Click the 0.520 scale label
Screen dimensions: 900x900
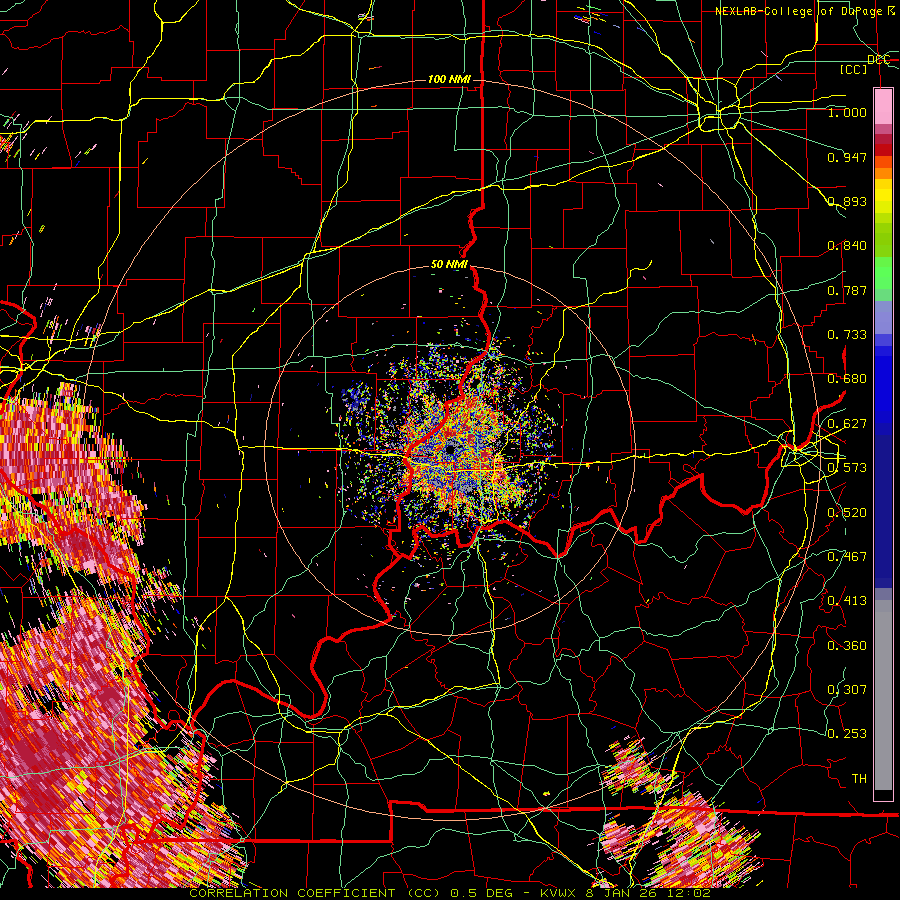tap(847, 513)
